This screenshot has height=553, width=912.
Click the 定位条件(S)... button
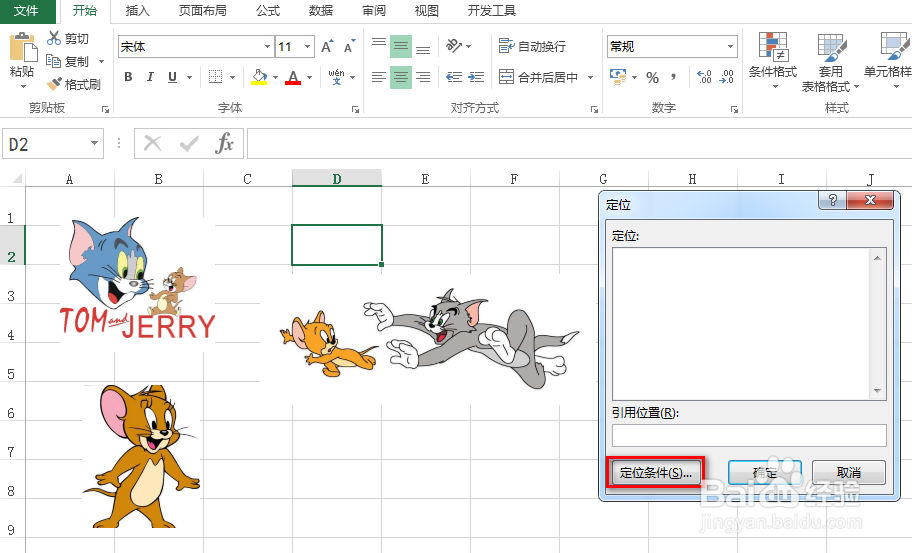click(x=656, y=472)
